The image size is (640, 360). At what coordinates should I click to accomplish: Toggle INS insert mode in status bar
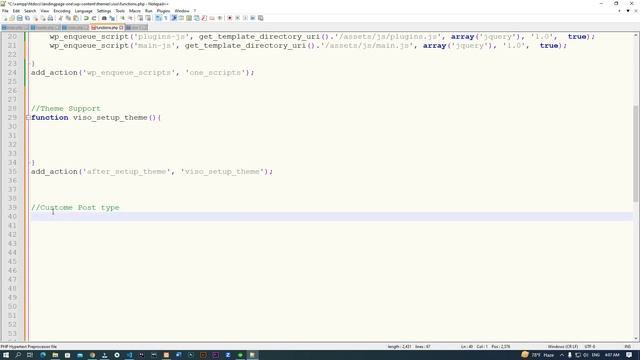tap(627, 347)
